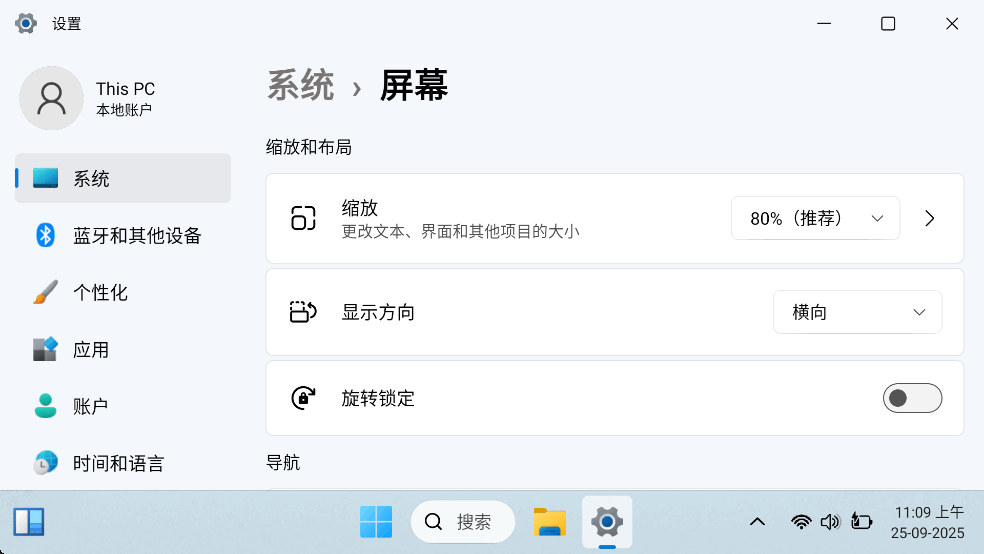Click the 旋转锁定 lock icon
The width and height of the screenshot is (984, 554).
(x=303, y=398)
